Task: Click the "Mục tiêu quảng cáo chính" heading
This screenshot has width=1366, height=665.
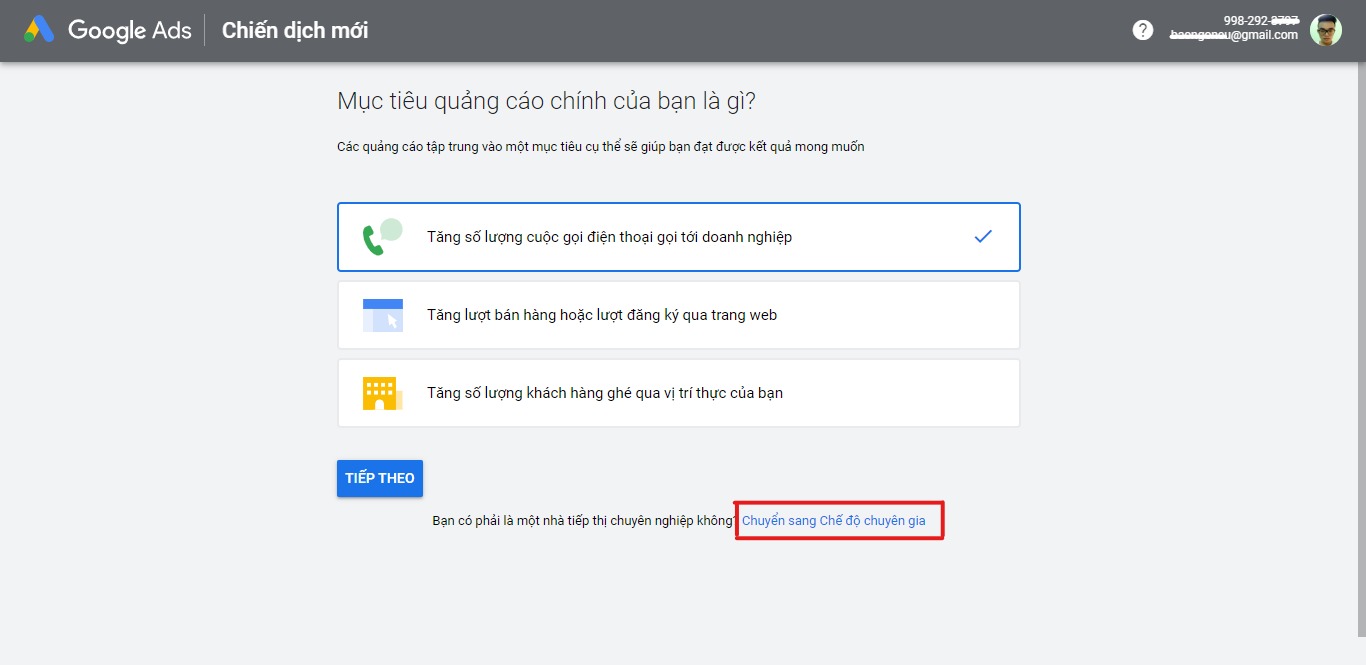Action: [546, 101]
